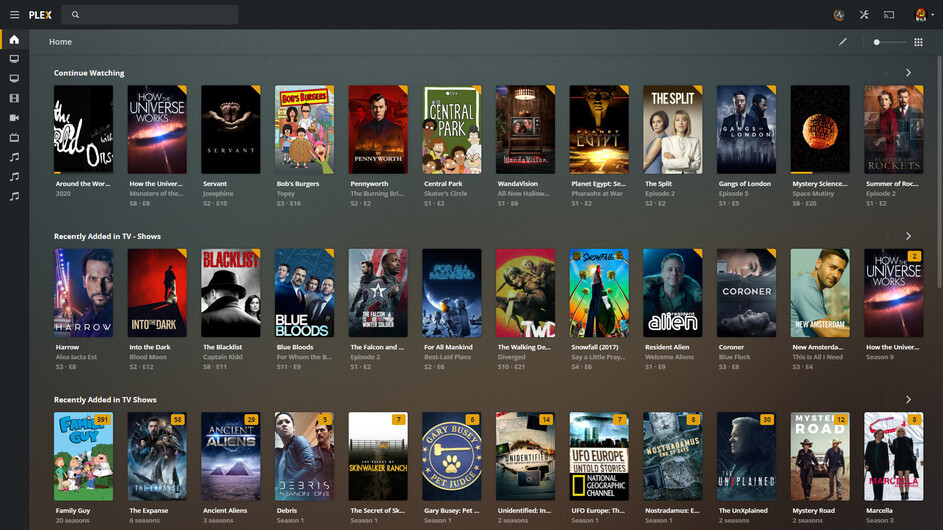943x530 pixels.
Task: Open Bob's Burgers poster
Action: pos(304,129)
